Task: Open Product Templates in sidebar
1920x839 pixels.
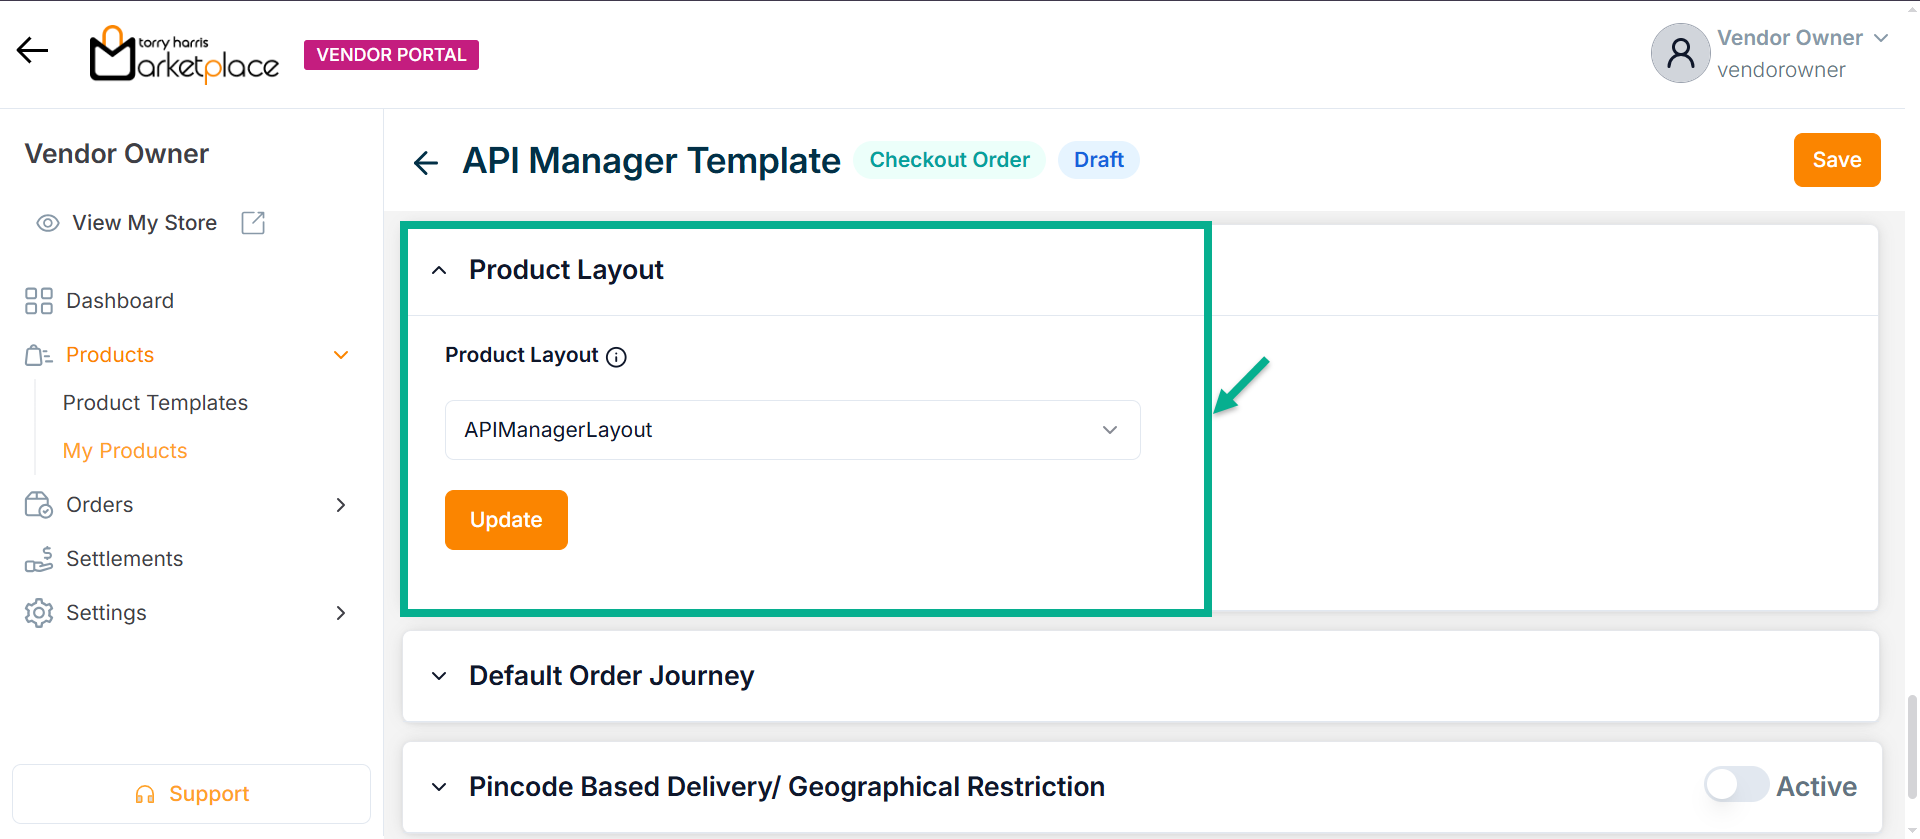Action: (x=155, y=403)
